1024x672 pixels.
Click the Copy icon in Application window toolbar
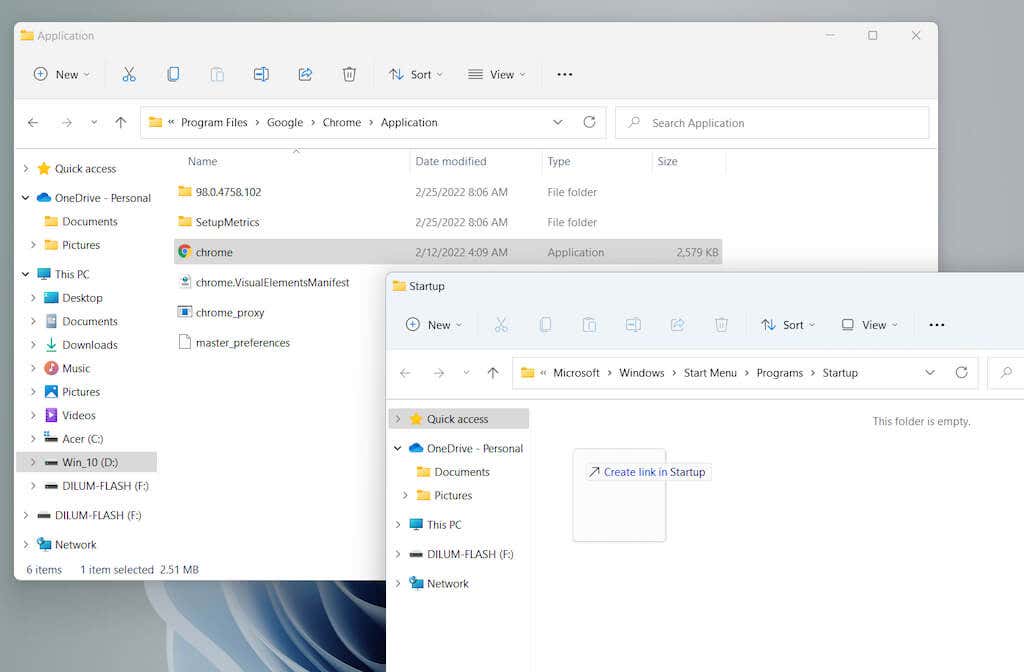point(173,74)
